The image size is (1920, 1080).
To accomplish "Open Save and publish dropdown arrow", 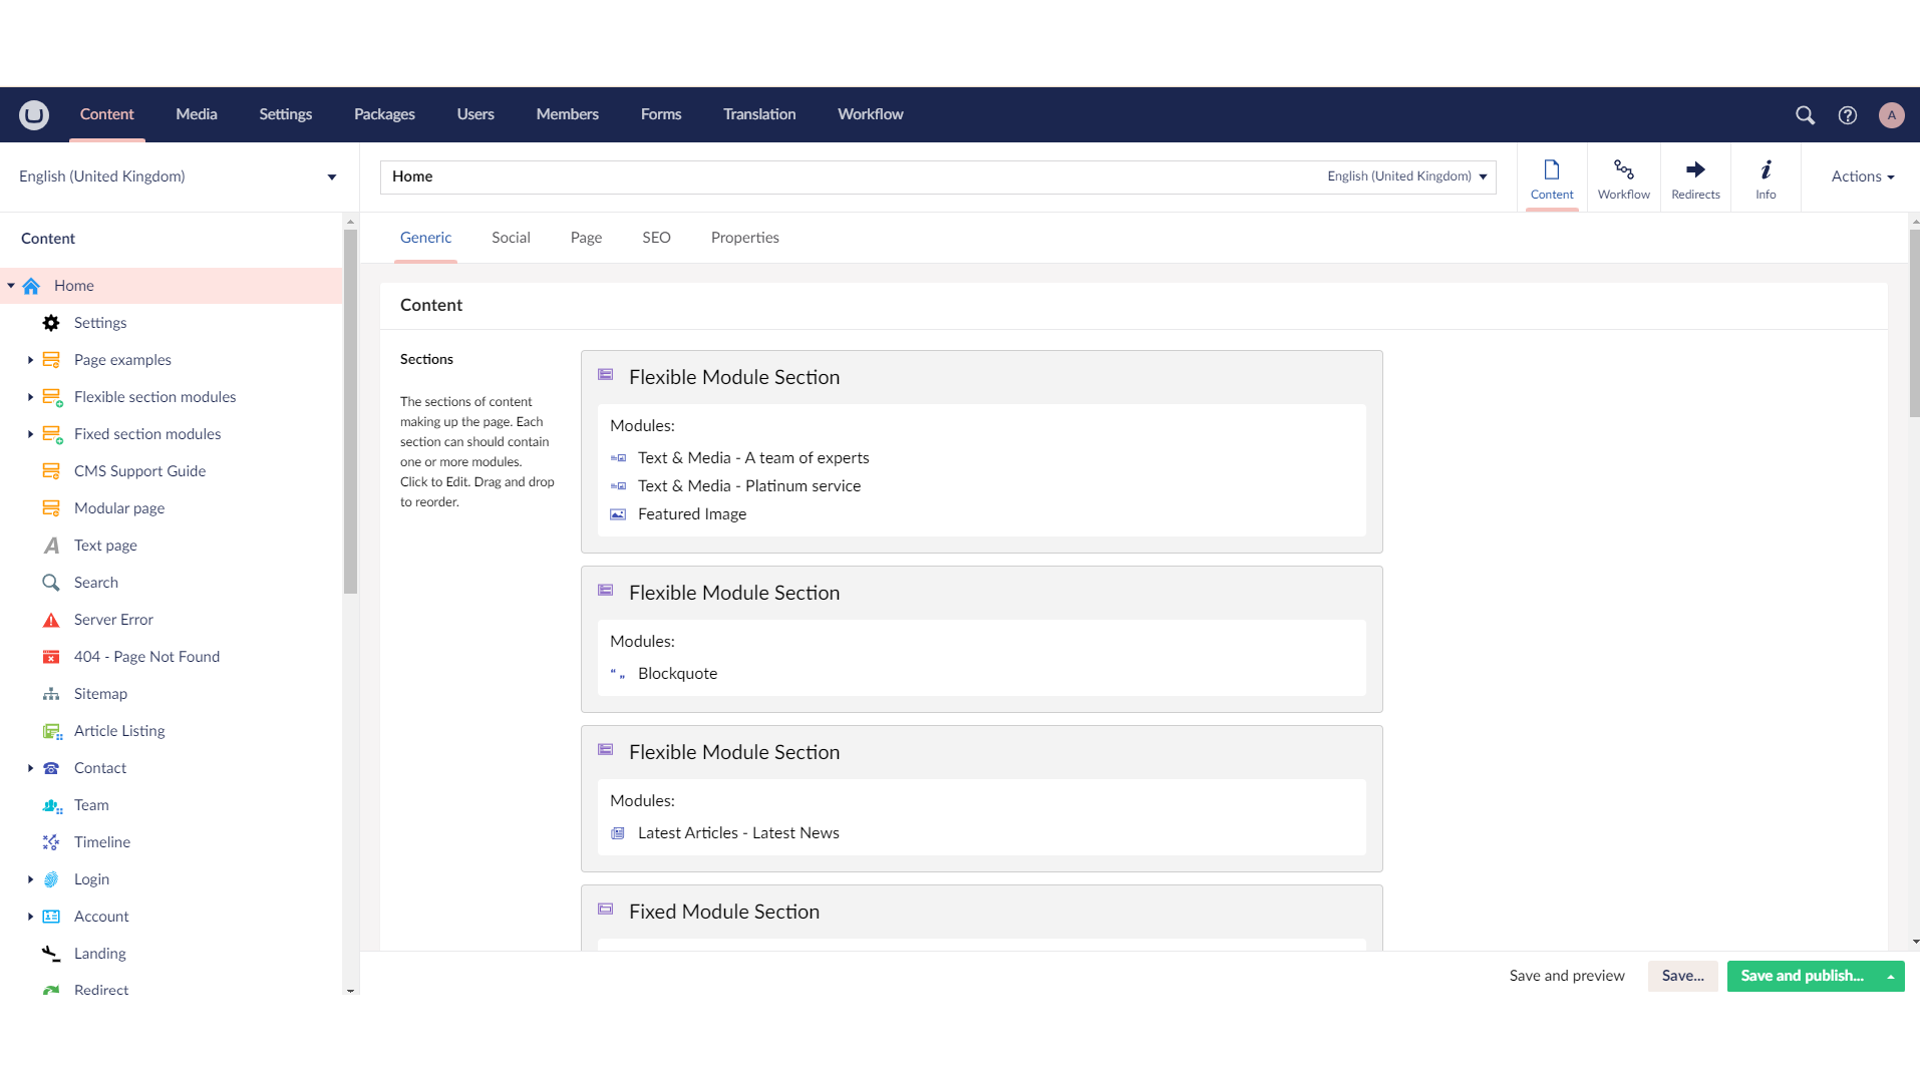I will point(1890,976).
